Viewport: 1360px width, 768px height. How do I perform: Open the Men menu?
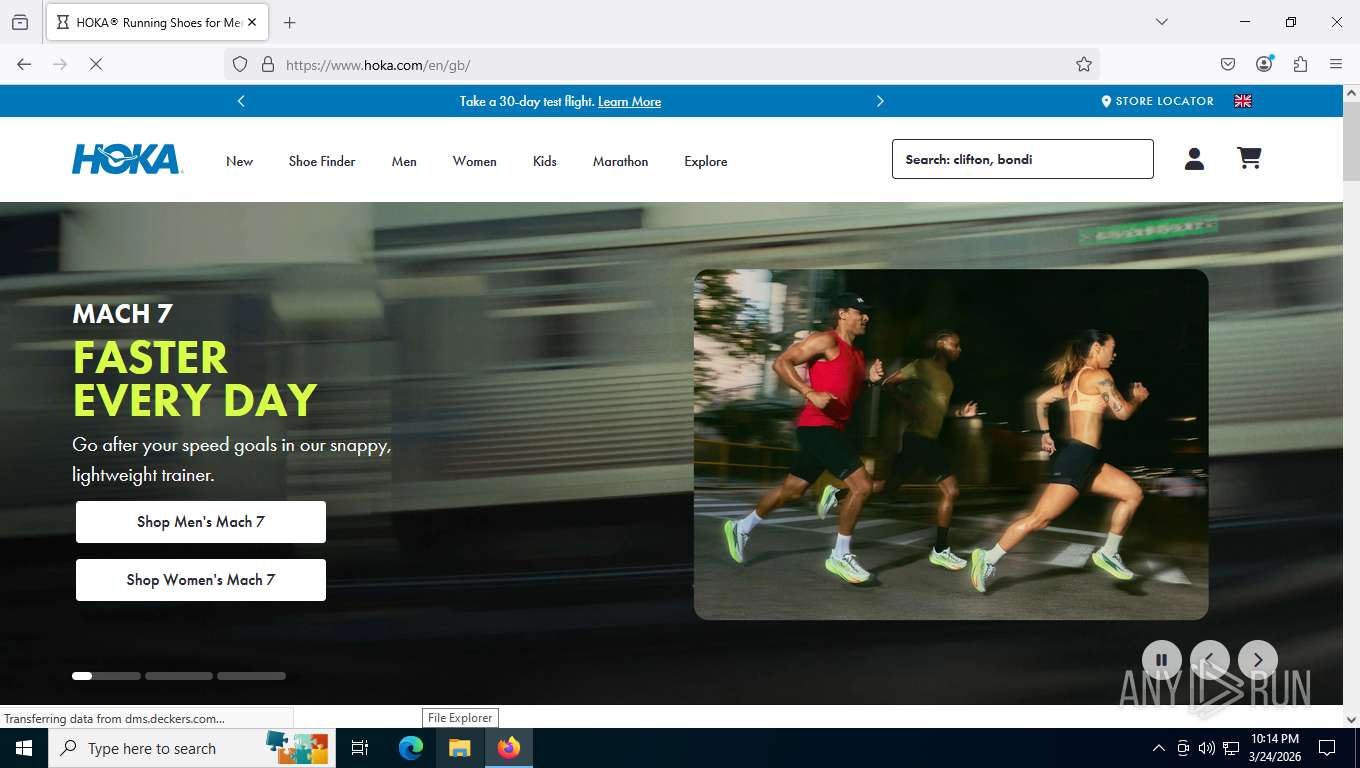(404, 161)
